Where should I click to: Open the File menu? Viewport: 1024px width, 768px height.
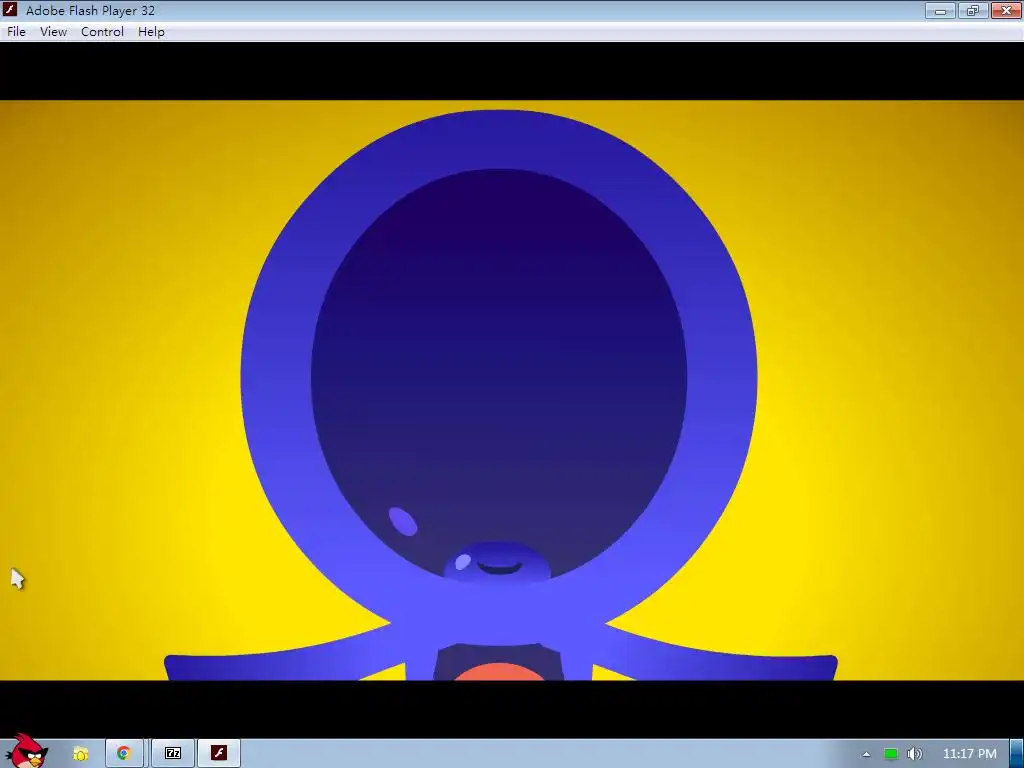click(16, 31)
